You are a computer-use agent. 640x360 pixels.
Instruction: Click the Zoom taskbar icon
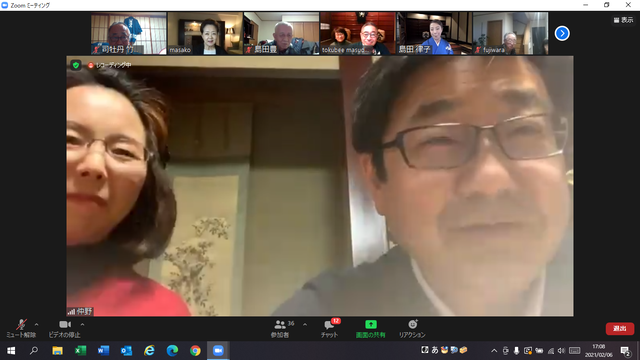(x=218, y=351)
